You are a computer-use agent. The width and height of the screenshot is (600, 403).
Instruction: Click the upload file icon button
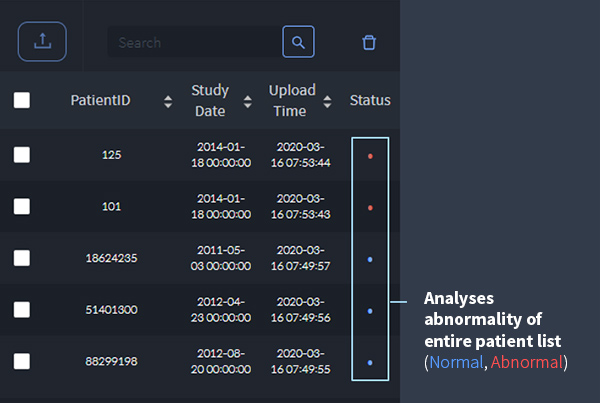coord(42,41)
